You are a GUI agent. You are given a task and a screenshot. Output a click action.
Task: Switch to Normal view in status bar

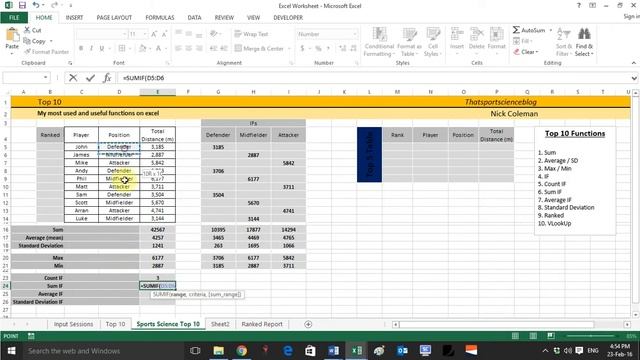[515, 336]
